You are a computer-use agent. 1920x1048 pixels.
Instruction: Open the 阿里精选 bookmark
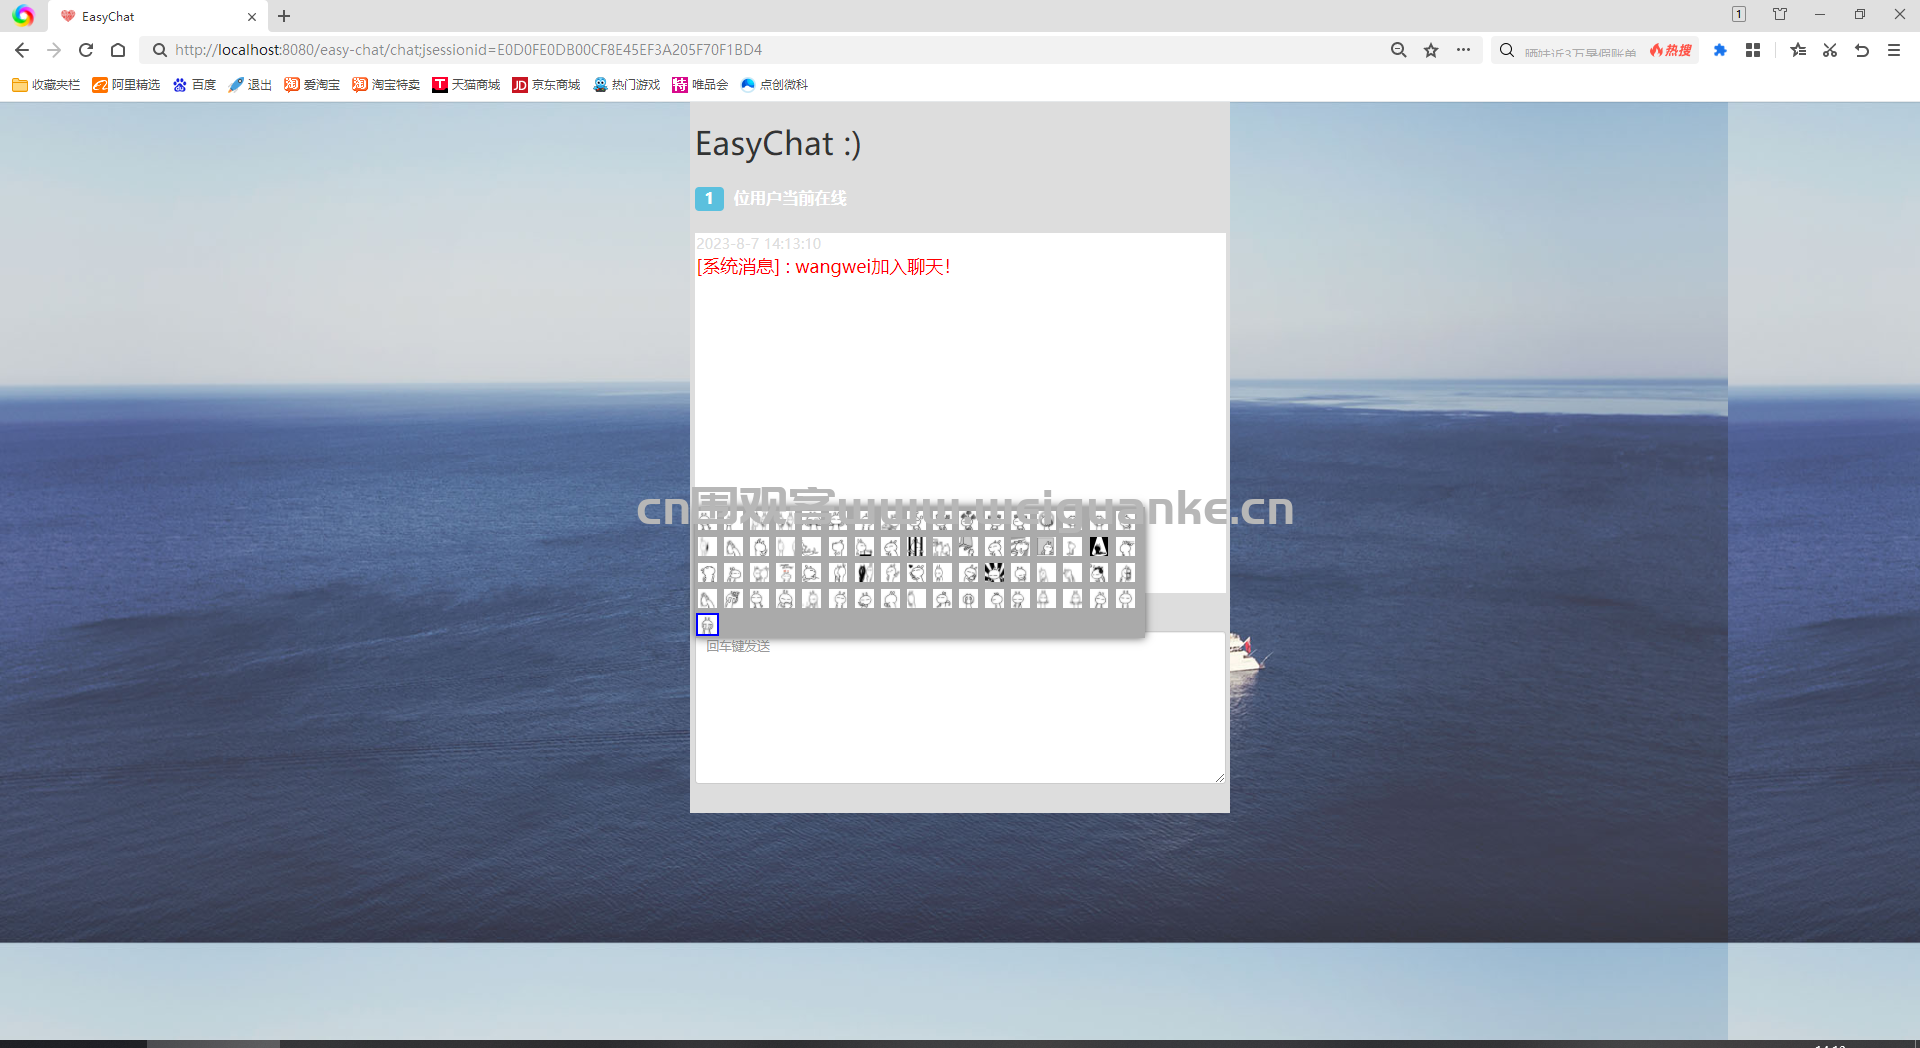[x=126, y=85]
